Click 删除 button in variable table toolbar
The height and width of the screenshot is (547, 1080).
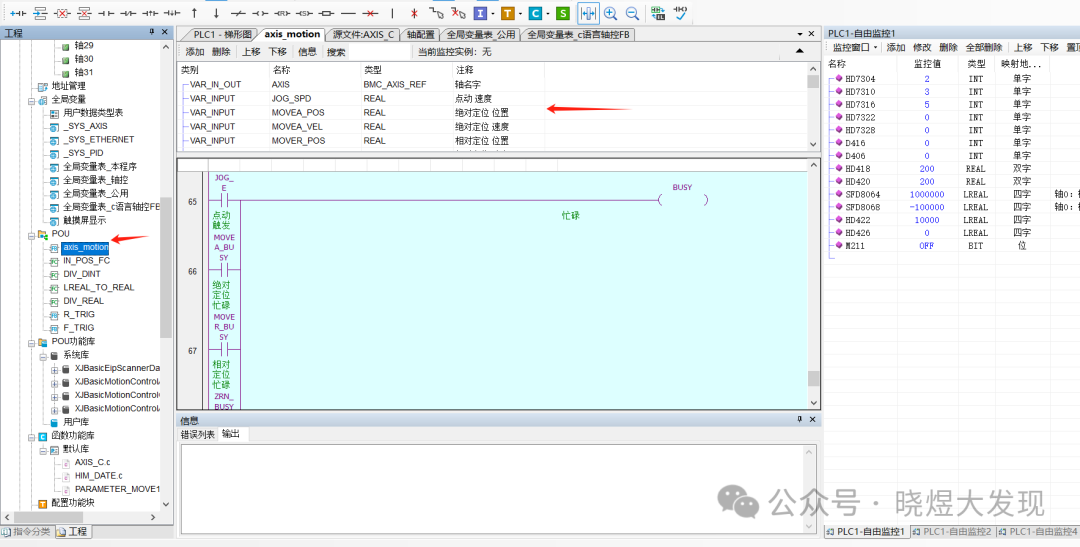tap(221, 52)
